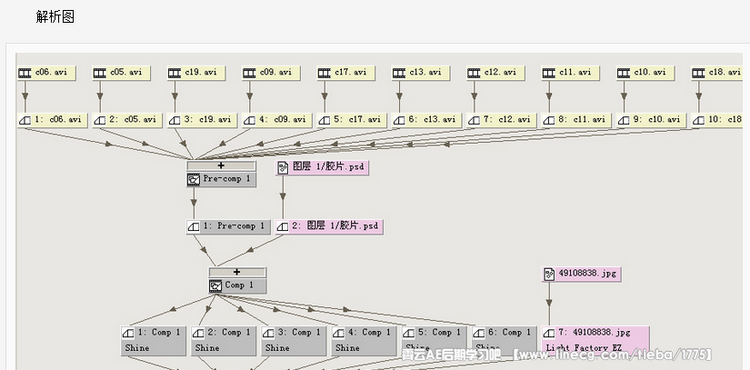
Task: Select the layer icon of 3: c19.avi
Action: pos(175,120)
